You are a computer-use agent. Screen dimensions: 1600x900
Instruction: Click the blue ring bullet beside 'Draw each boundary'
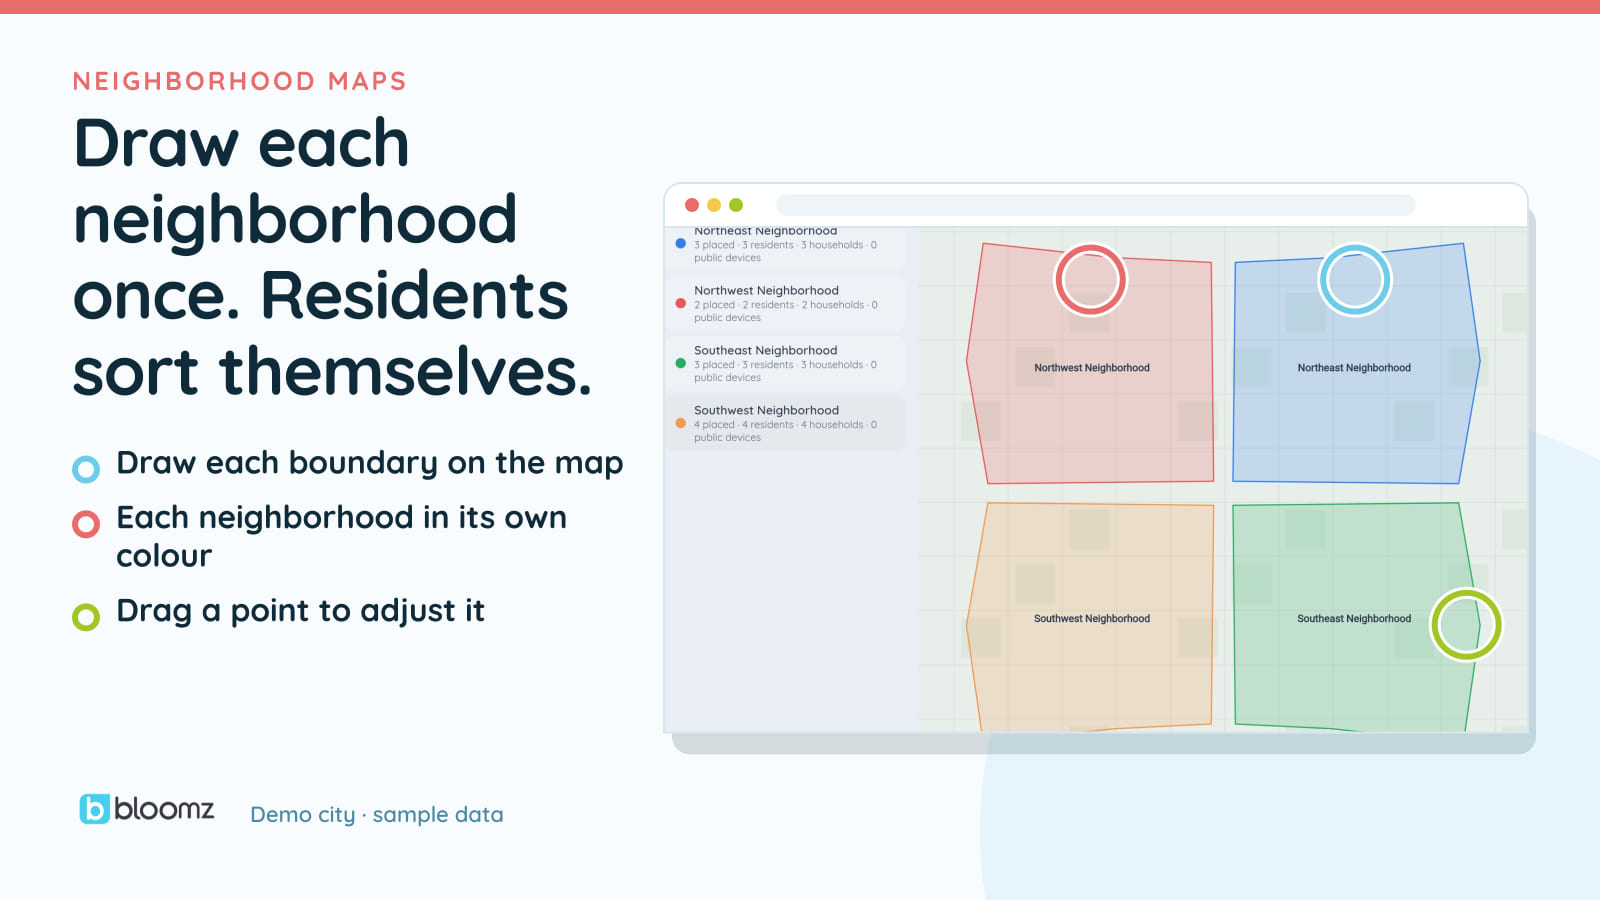click(86, 469)
